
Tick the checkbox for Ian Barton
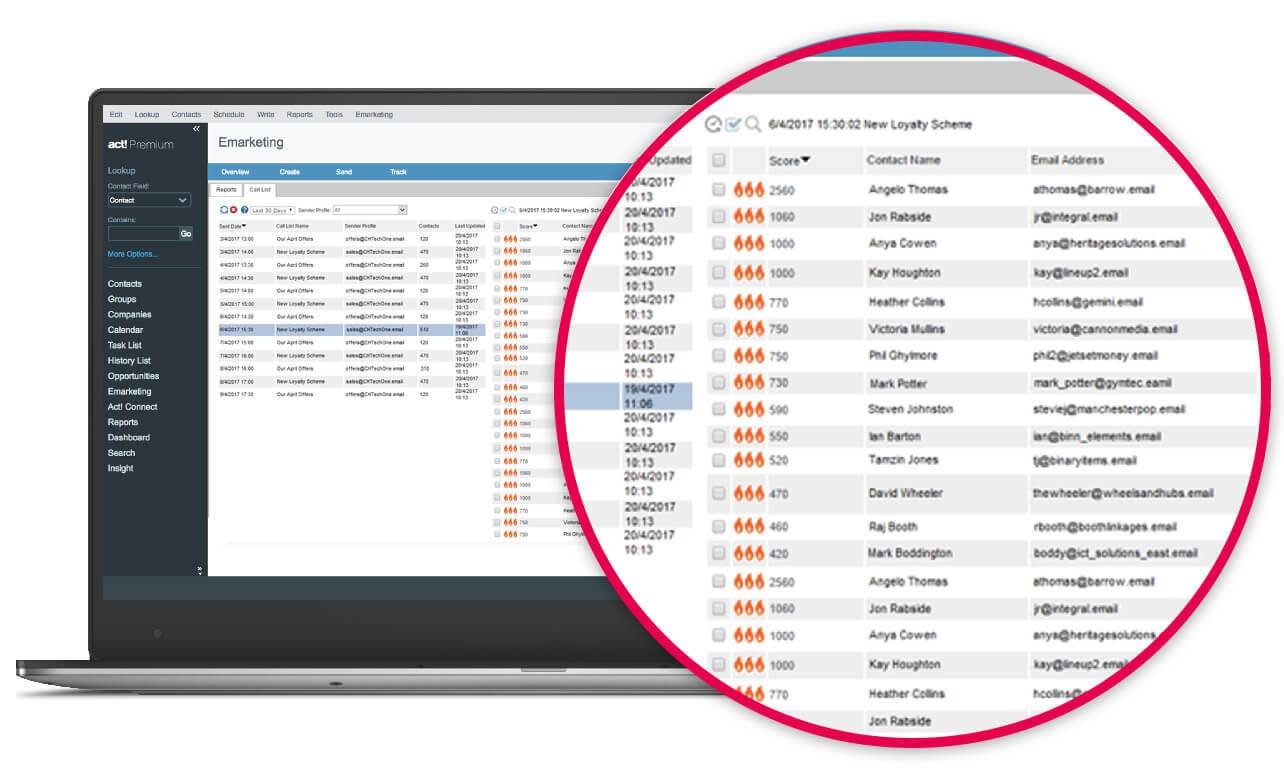point(718,436)
